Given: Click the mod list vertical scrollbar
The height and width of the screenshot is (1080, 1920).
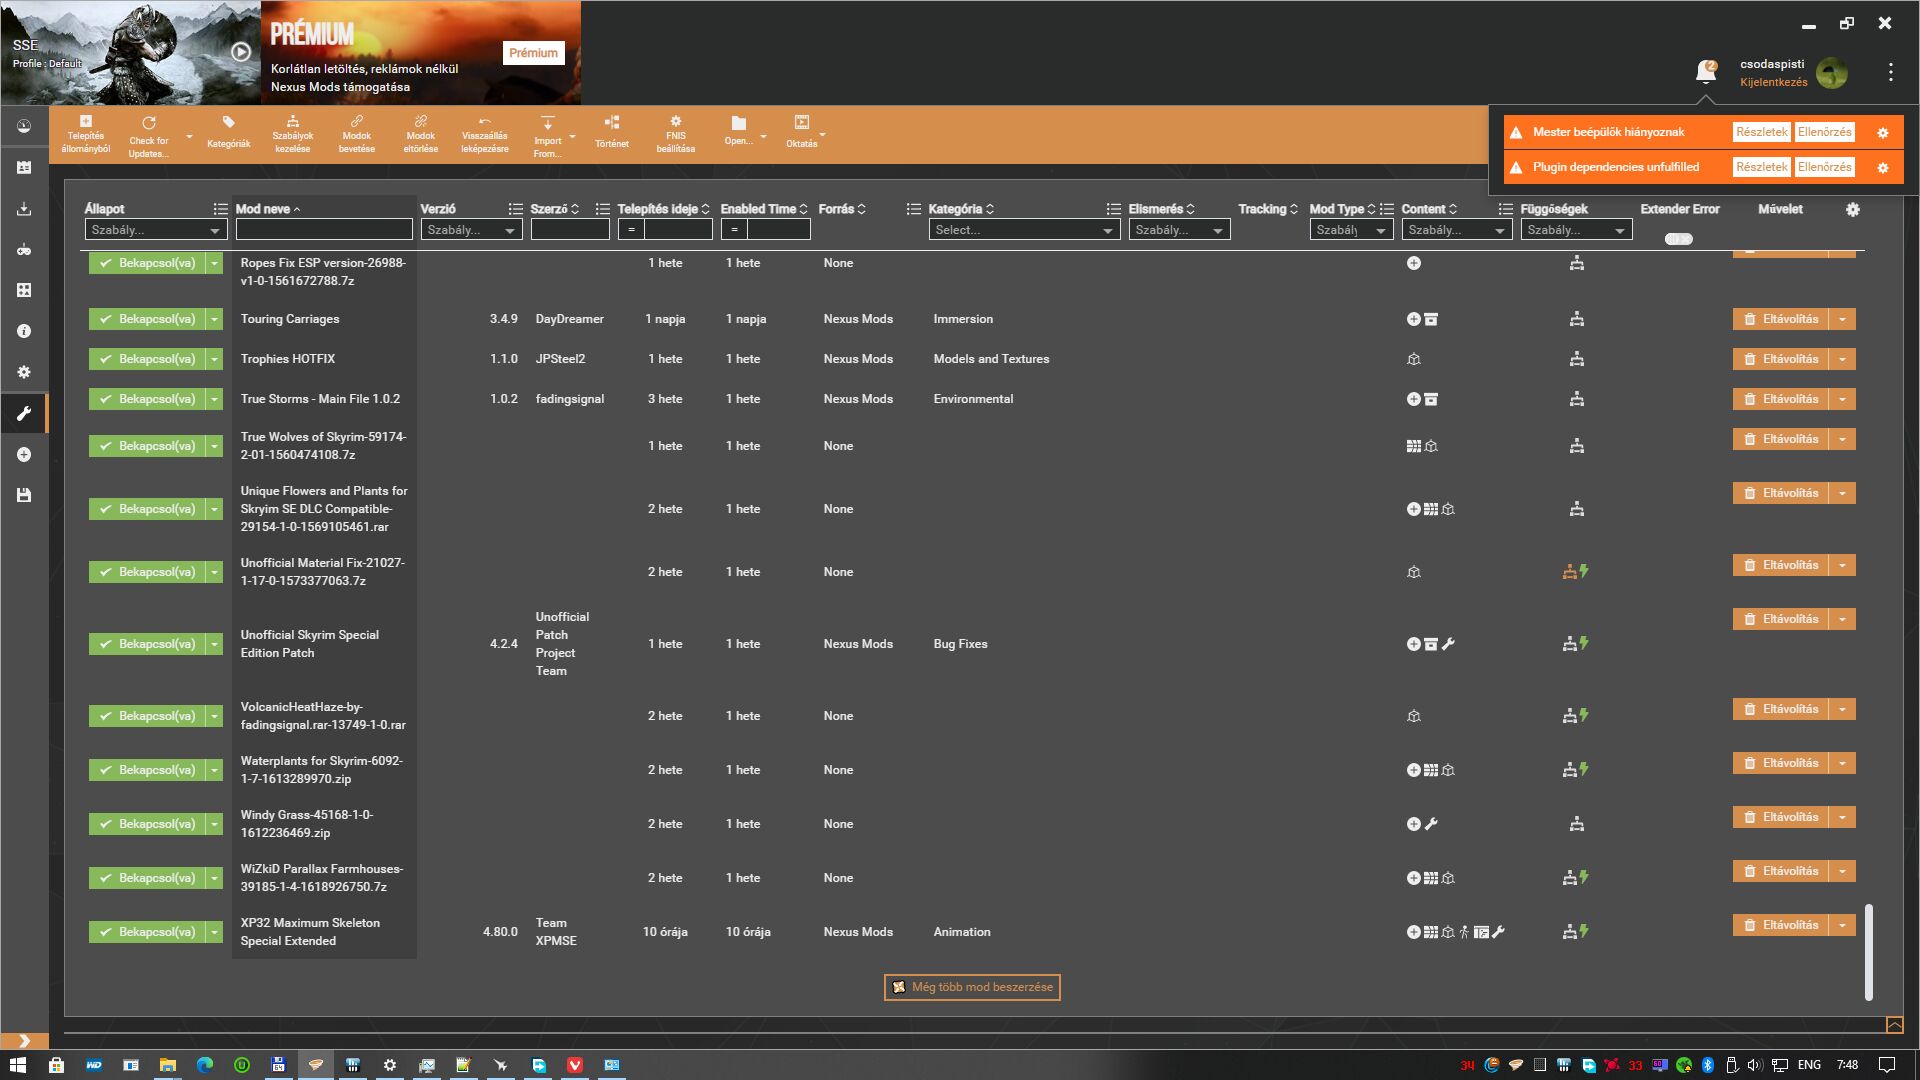Looking at the screenshot, I should (x=1868, y=951).
